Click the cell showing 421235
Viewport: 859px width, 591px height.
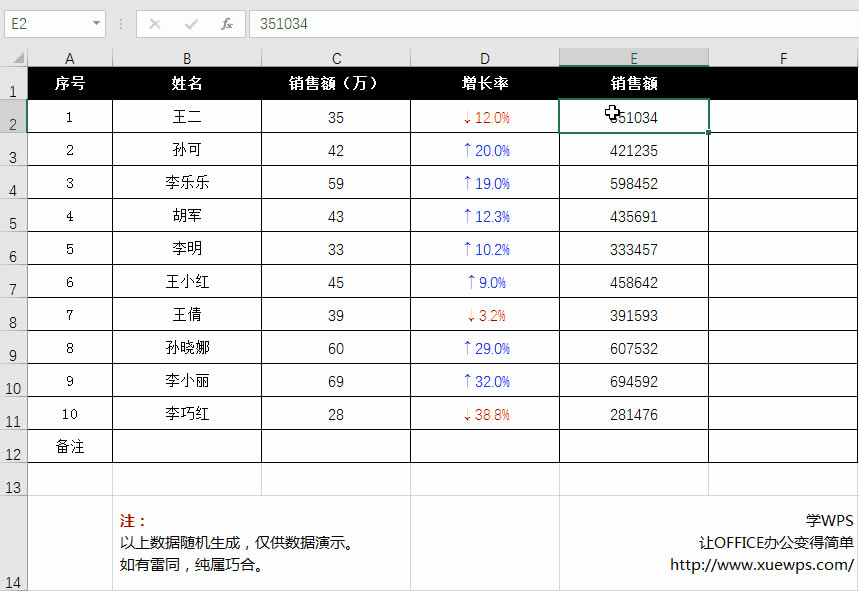point(633,149)
